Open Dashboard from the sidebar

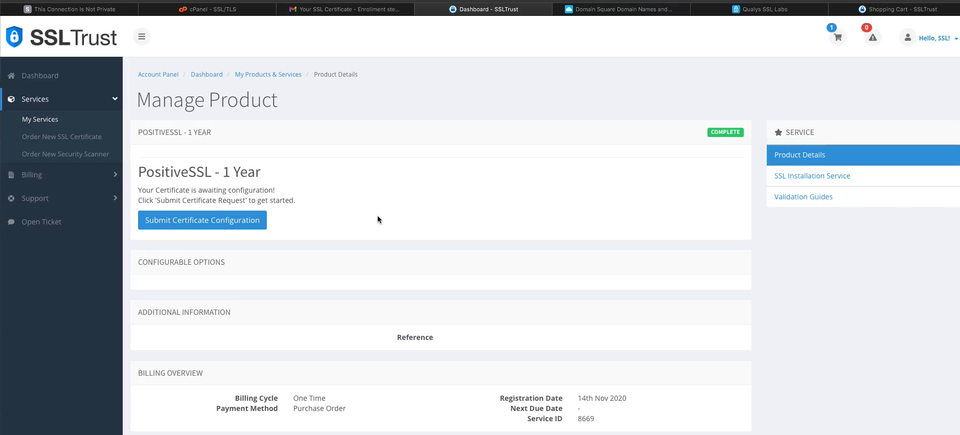40,75
